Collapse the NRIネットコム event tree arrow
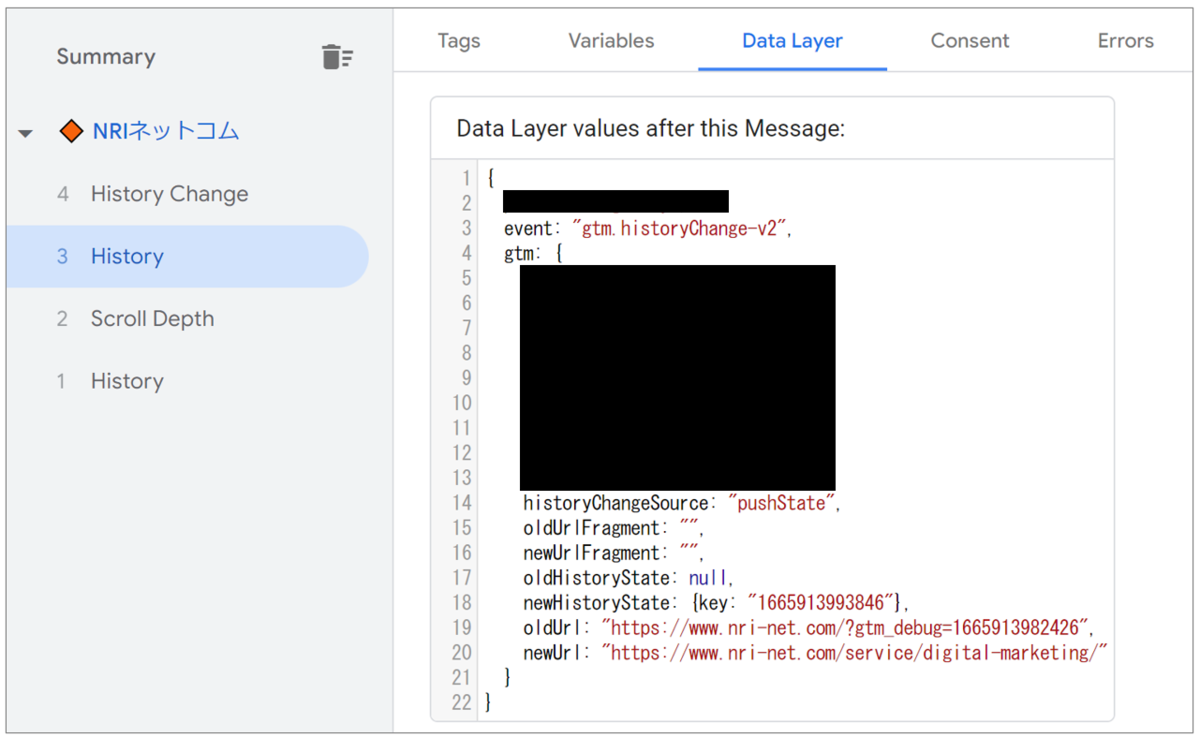This screenshot has height=738, width=1200. pyautogui.click(x=26, y=133)
